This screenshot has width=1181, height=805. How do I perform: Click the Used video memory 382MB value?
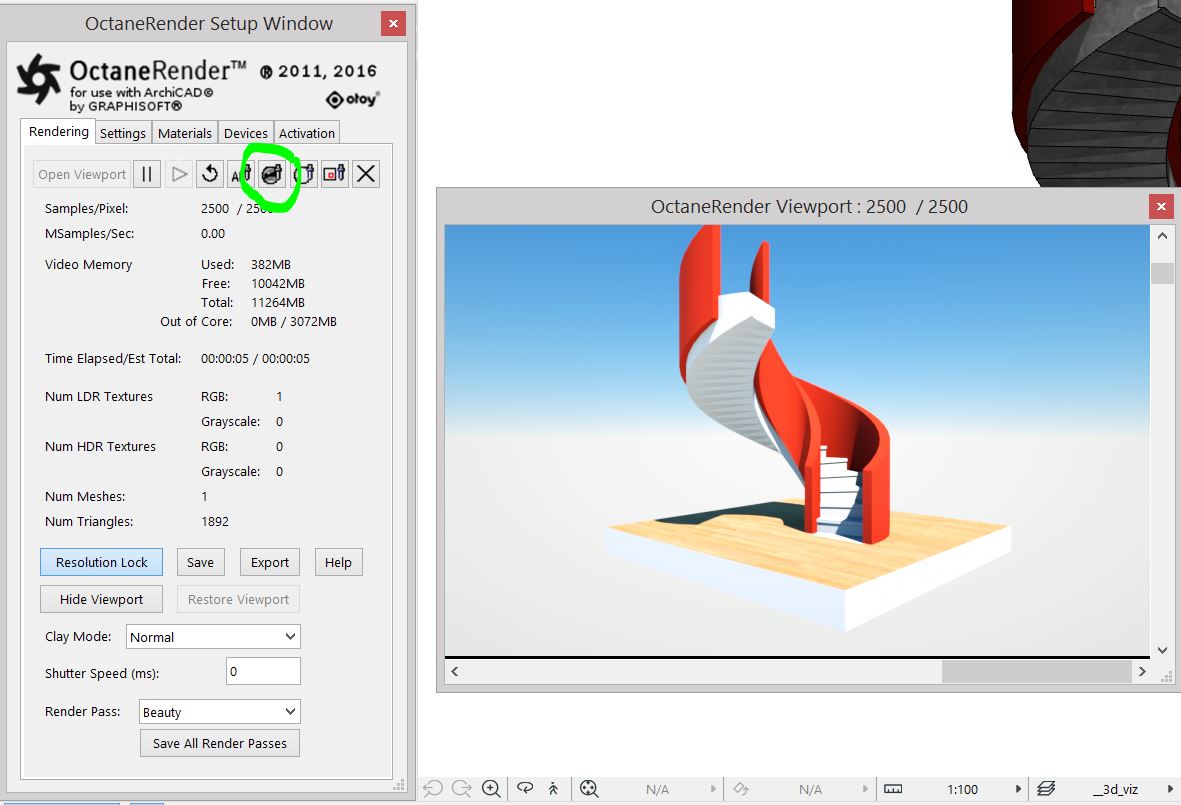pos(270,264)
